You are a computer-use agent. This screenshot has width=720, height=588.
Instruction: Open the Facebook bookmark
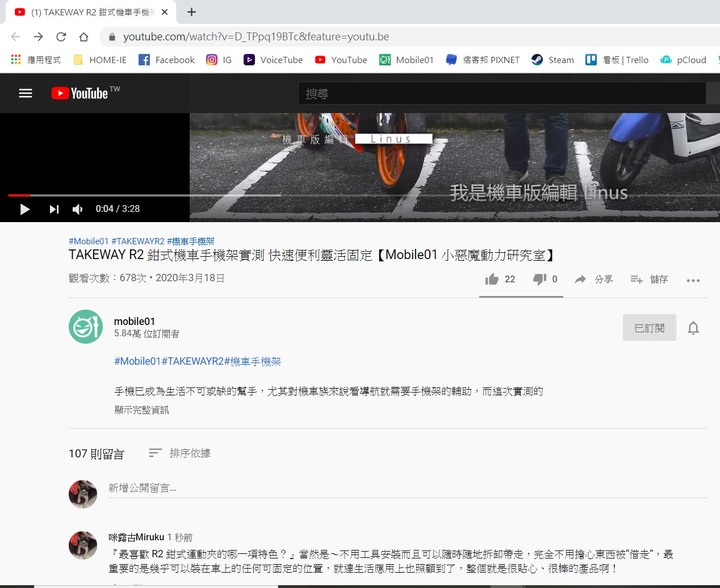[167, 60]
